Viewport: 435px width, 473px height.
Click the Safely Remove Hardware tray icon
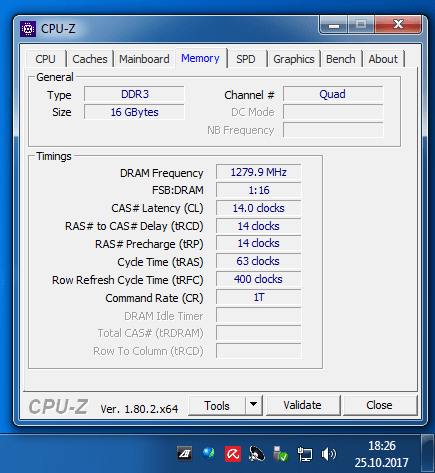click(280, 454)
